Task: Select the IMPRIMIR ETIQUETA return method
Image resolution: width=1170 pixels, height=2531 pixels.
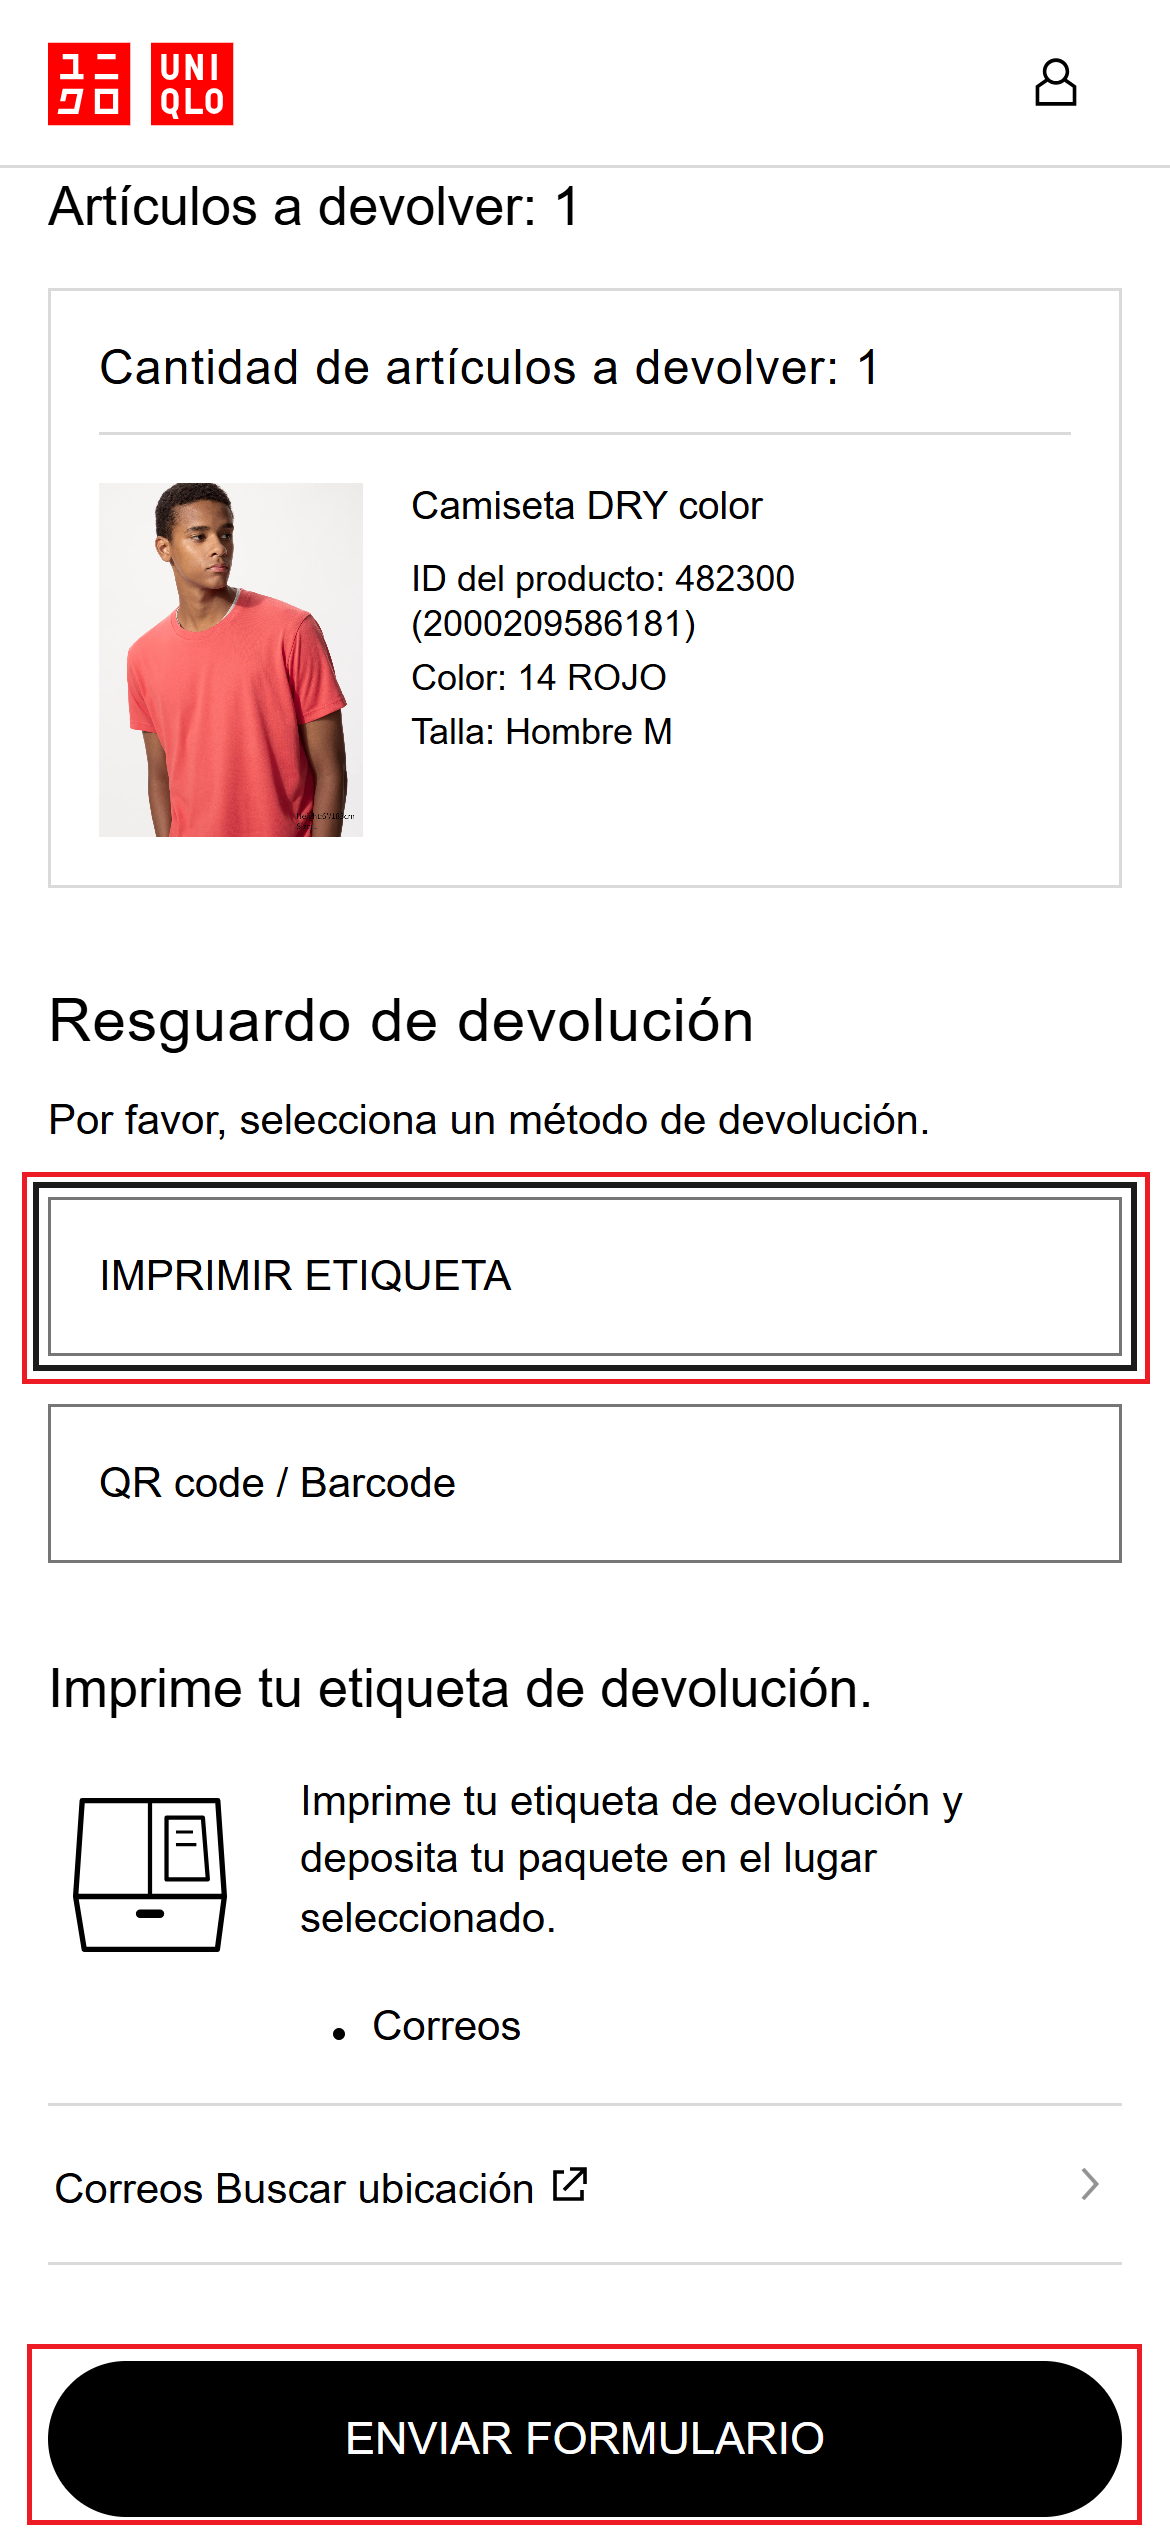Action: tap(585, 1276)
